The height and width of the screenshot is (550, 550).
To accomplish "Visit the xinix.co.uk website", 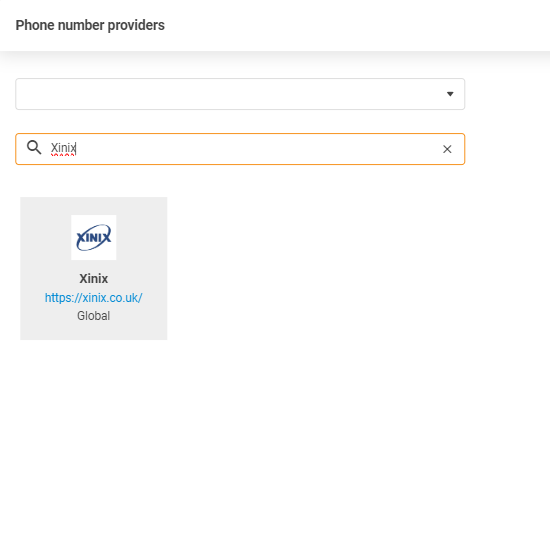I will coord(94,298).
